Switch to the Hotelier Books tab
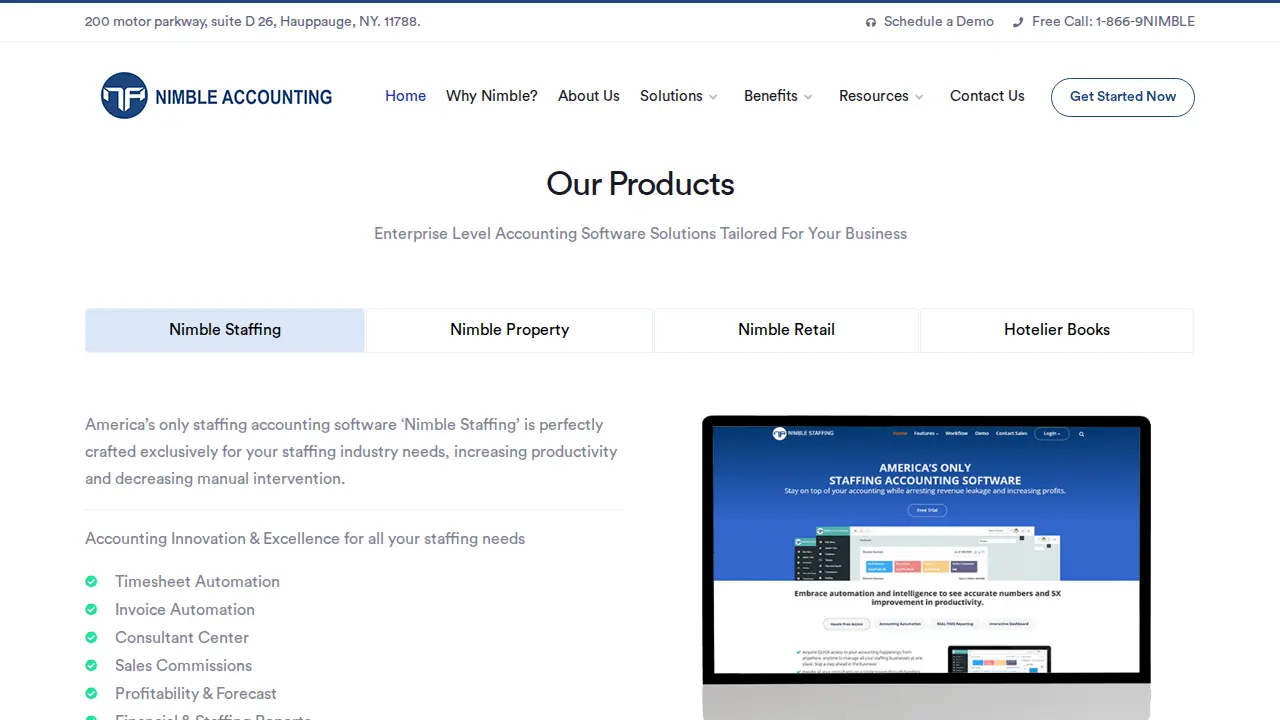 click(x=1057, y=330)
